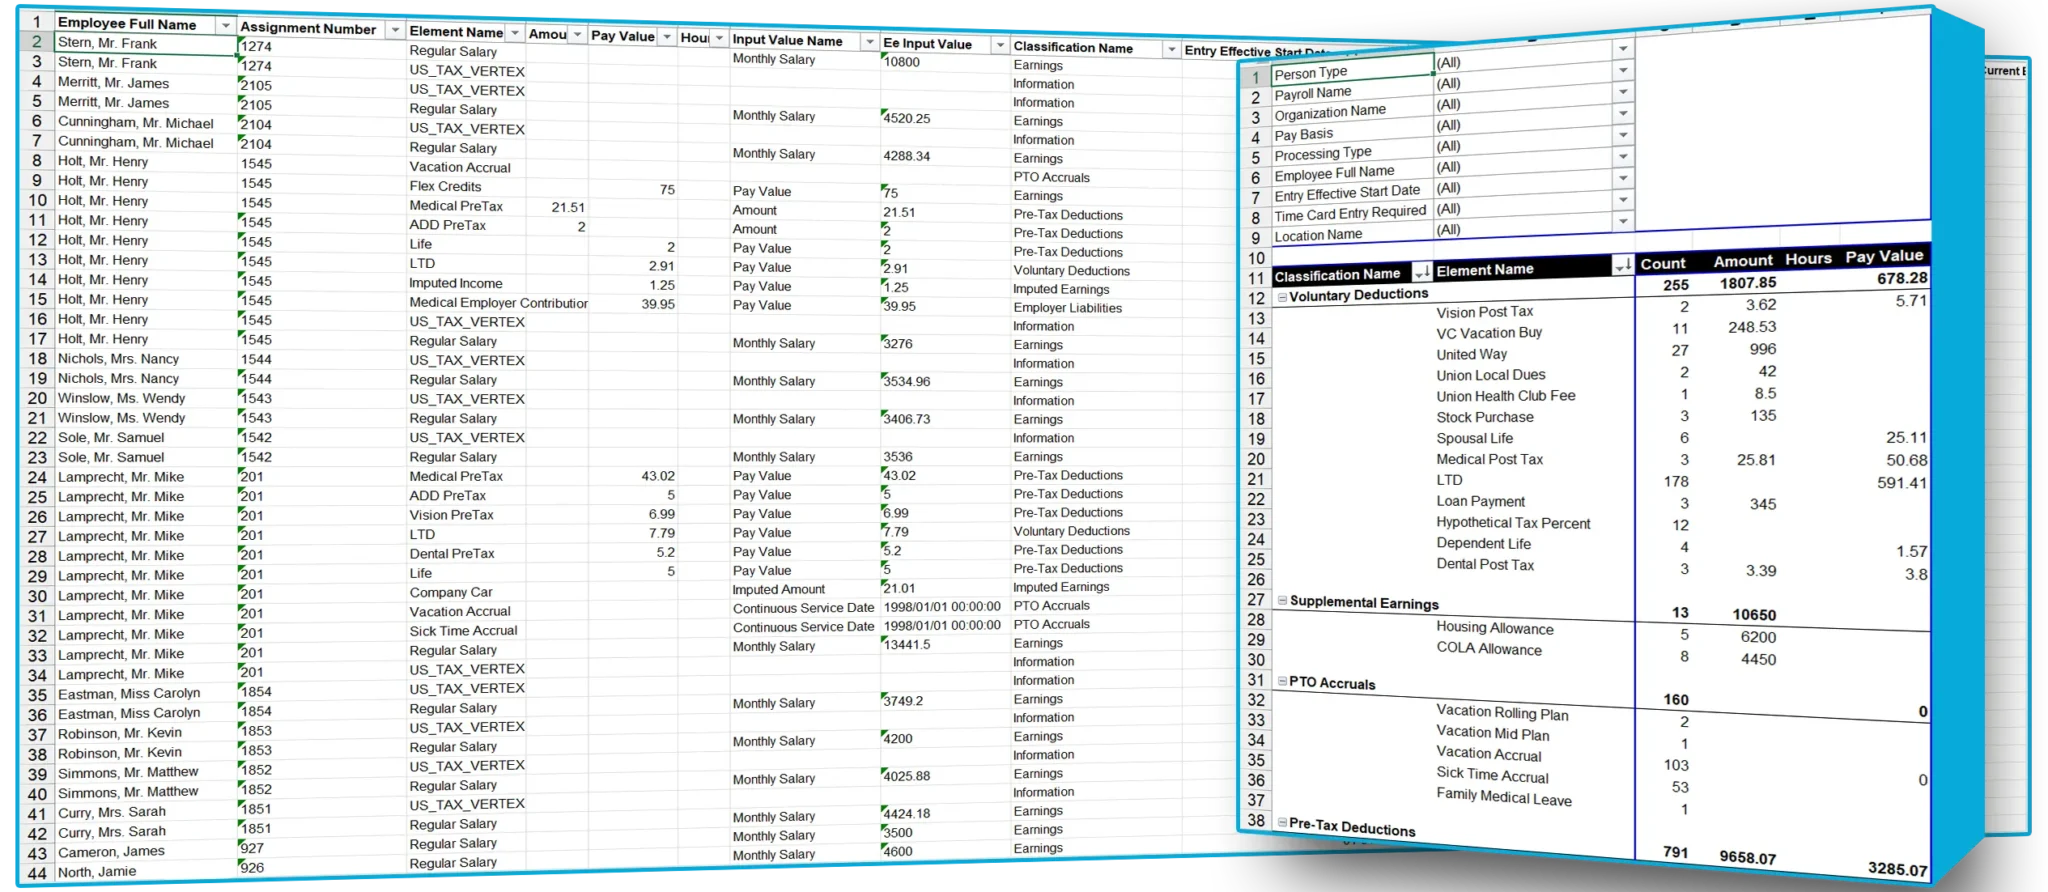
Task: Click the pivot Classification Name sort button
Action: pyautogui.click(x=1421, y=272)
